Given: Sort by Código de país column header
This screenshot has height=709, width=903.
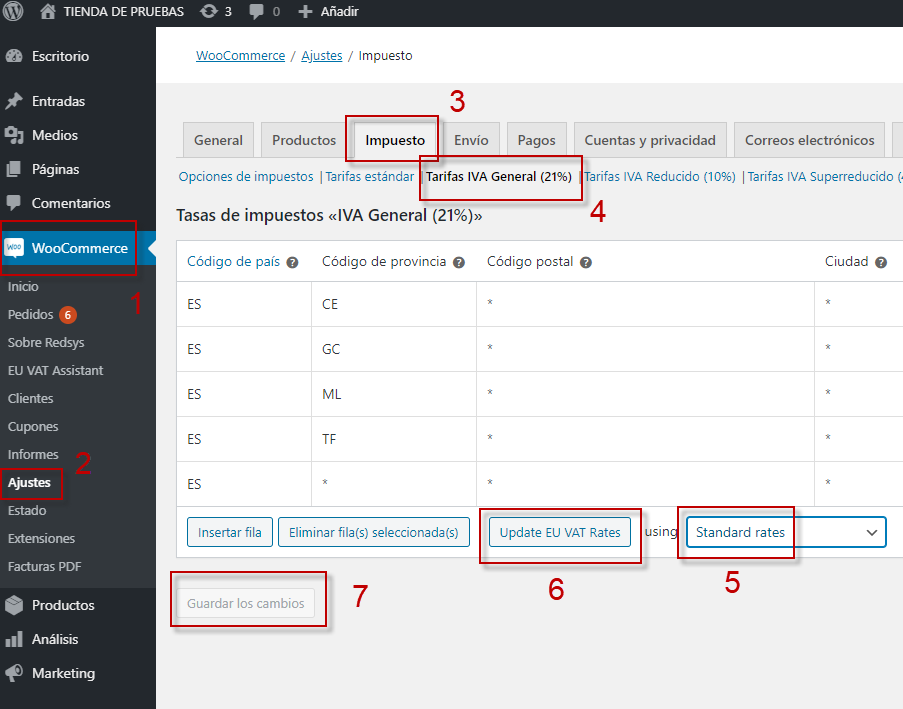Looking at the screenshot, I should [233, 261].
